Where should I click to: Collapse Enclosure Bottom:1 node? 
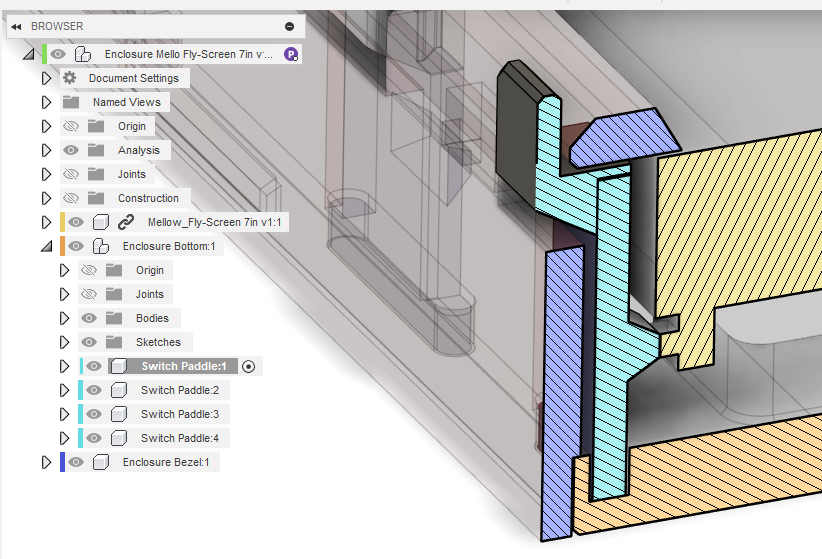[x=47, y=246]
